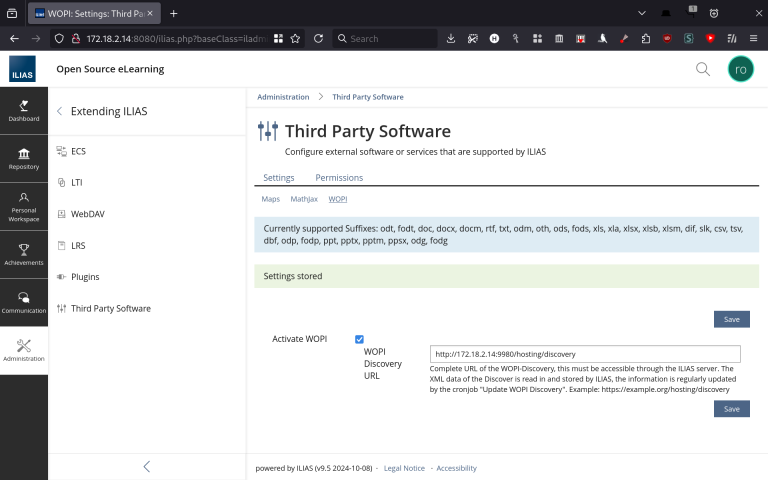The image size is (768, 480).
Task: Go to Personal Workspace
Action: pyautogui.click(x=24, y=206)
